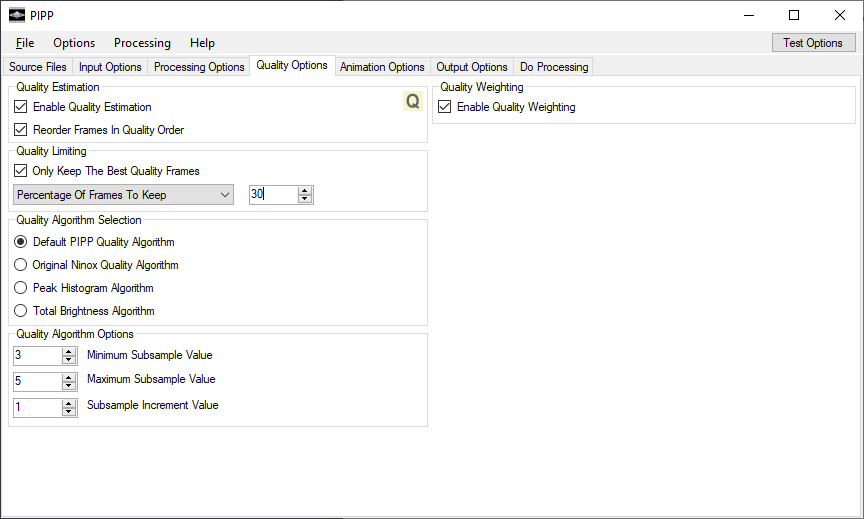This screenshot has height=519, width=864.
Task: Open Percentage Of Frames To Keep dropdown
Action: coord(123,194)
